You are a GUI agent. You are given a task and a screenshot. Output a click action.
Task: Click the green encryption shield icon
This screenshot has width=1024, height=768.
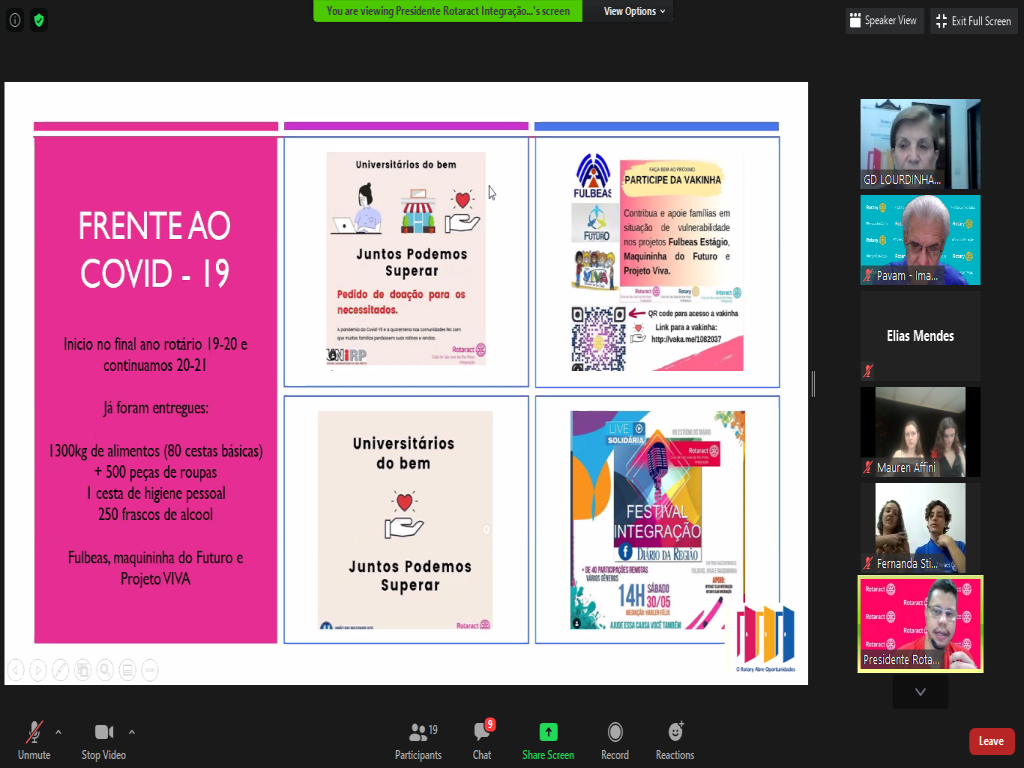point(39,20)
